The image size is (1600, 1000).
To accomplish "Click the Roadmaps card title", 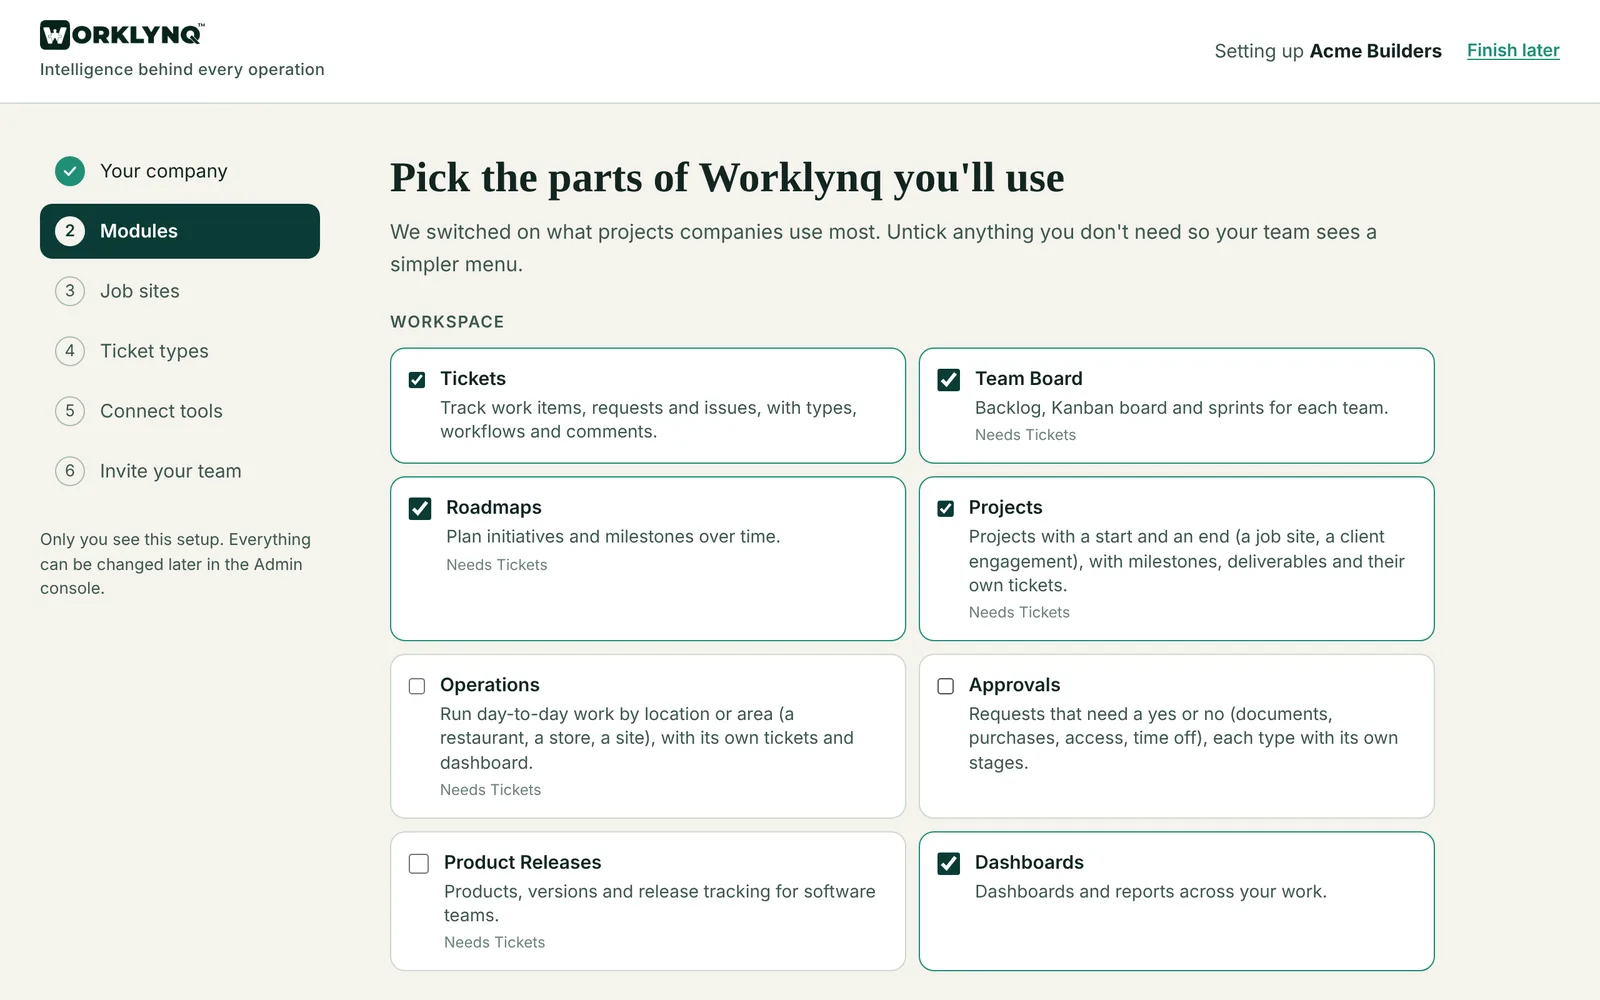I will pyautogui.click(x=494, y=508).
